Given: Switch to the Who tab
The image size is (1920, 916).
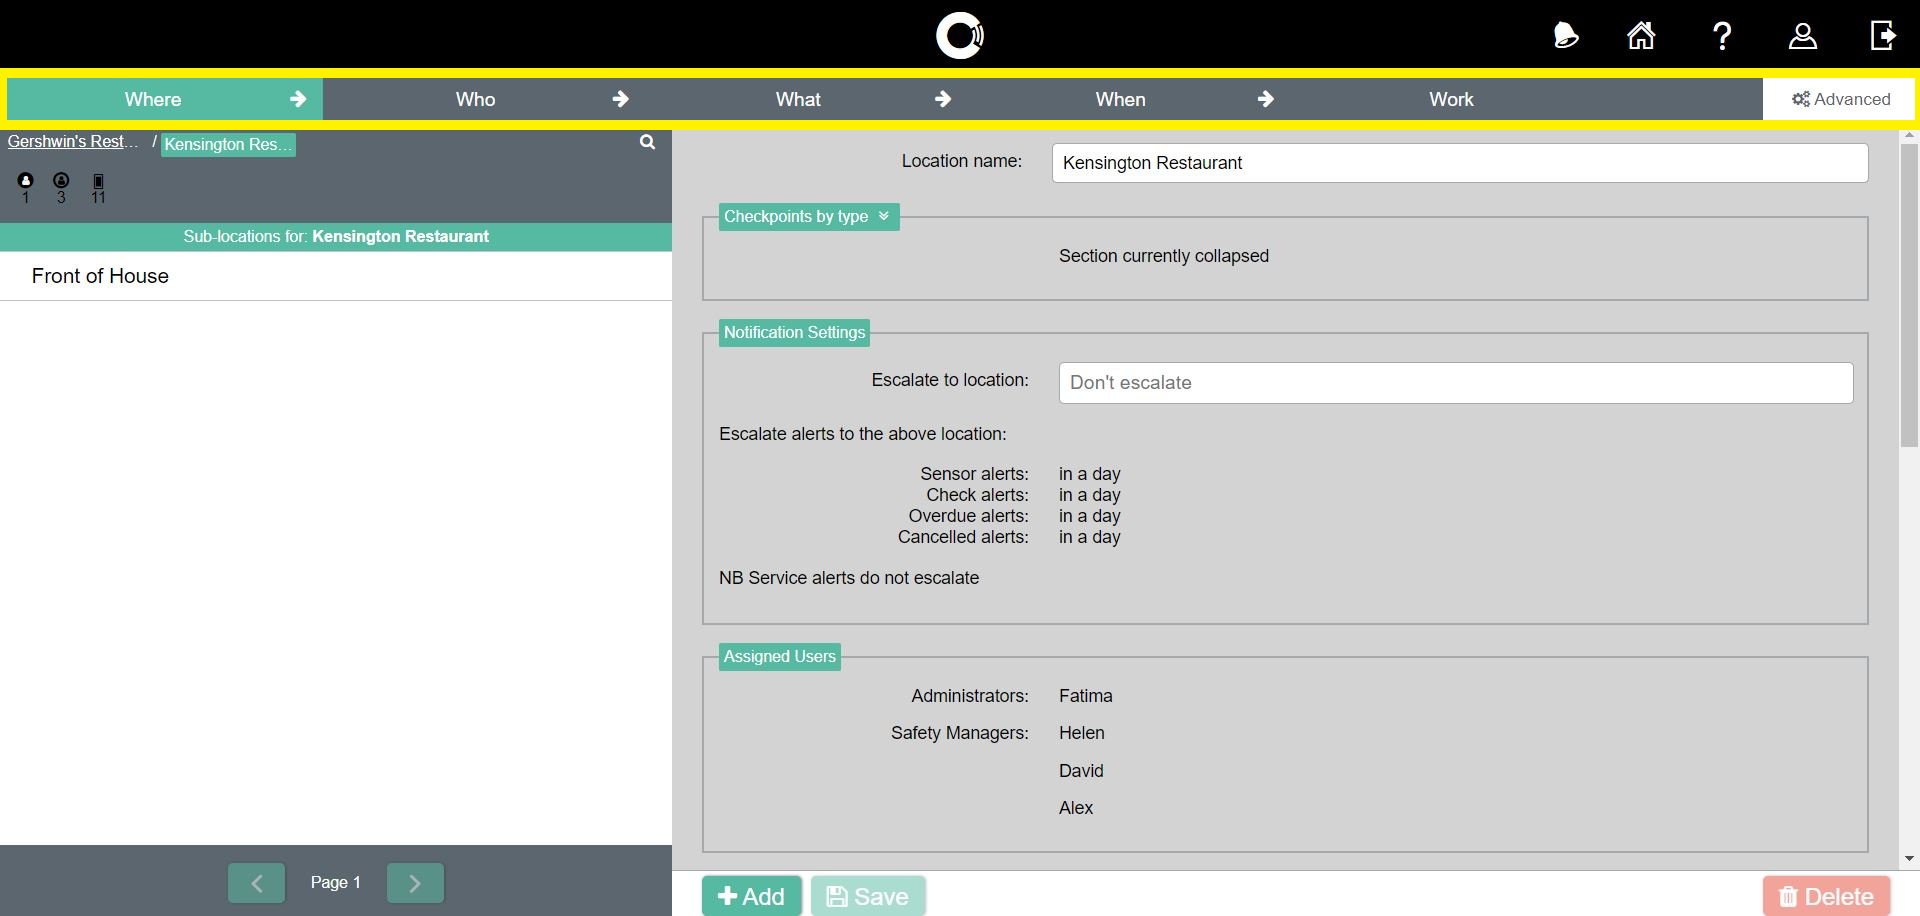Looking at the screenshot, I should (475, 98).
